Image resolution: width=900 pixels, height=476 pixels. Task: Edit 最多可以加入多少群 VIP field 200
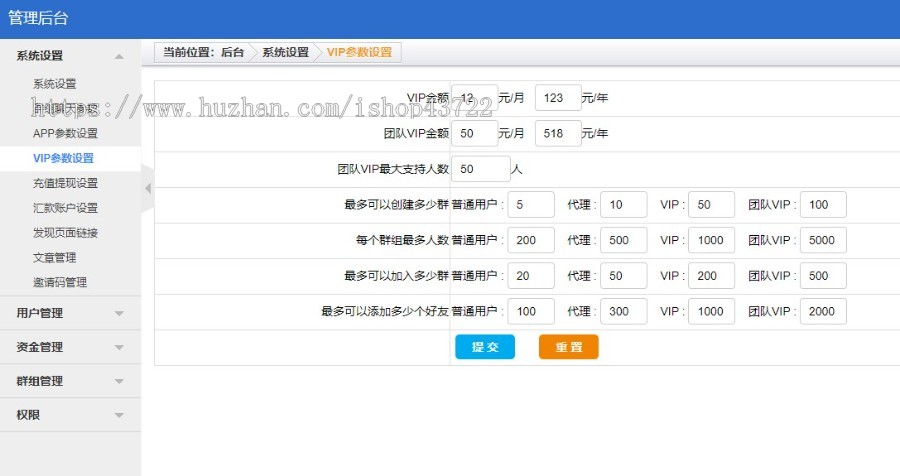coord(712,276)
